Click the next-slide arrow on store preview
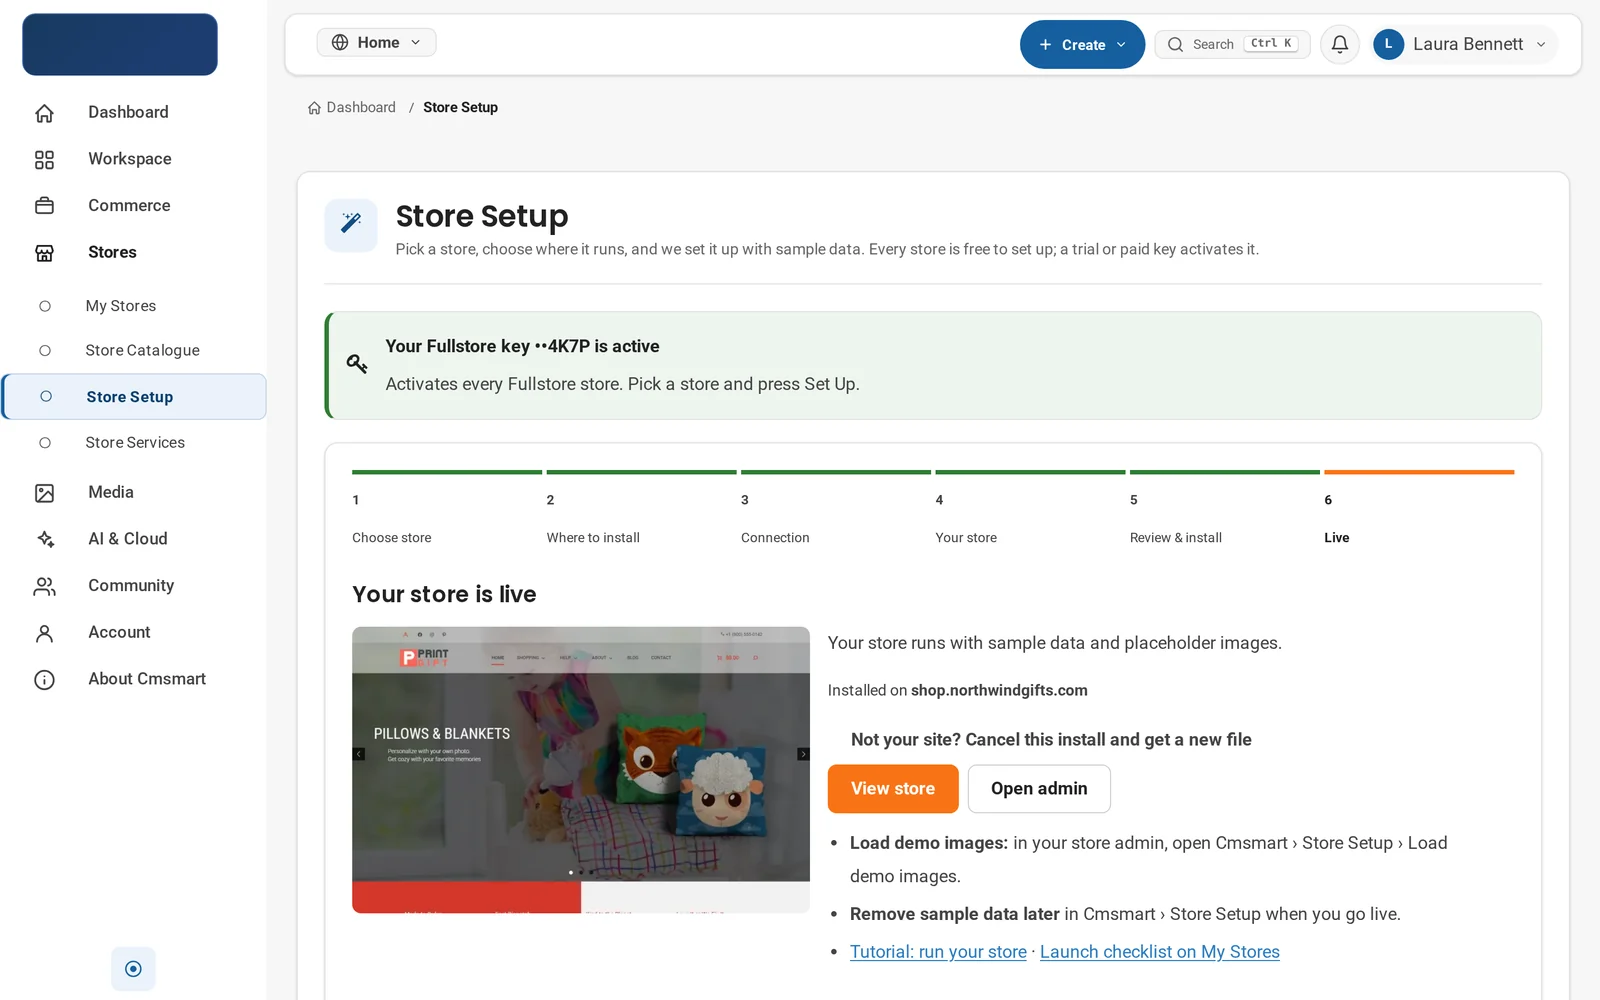The width and height of the screenshot is (1600, 1000). click(803, 754)
